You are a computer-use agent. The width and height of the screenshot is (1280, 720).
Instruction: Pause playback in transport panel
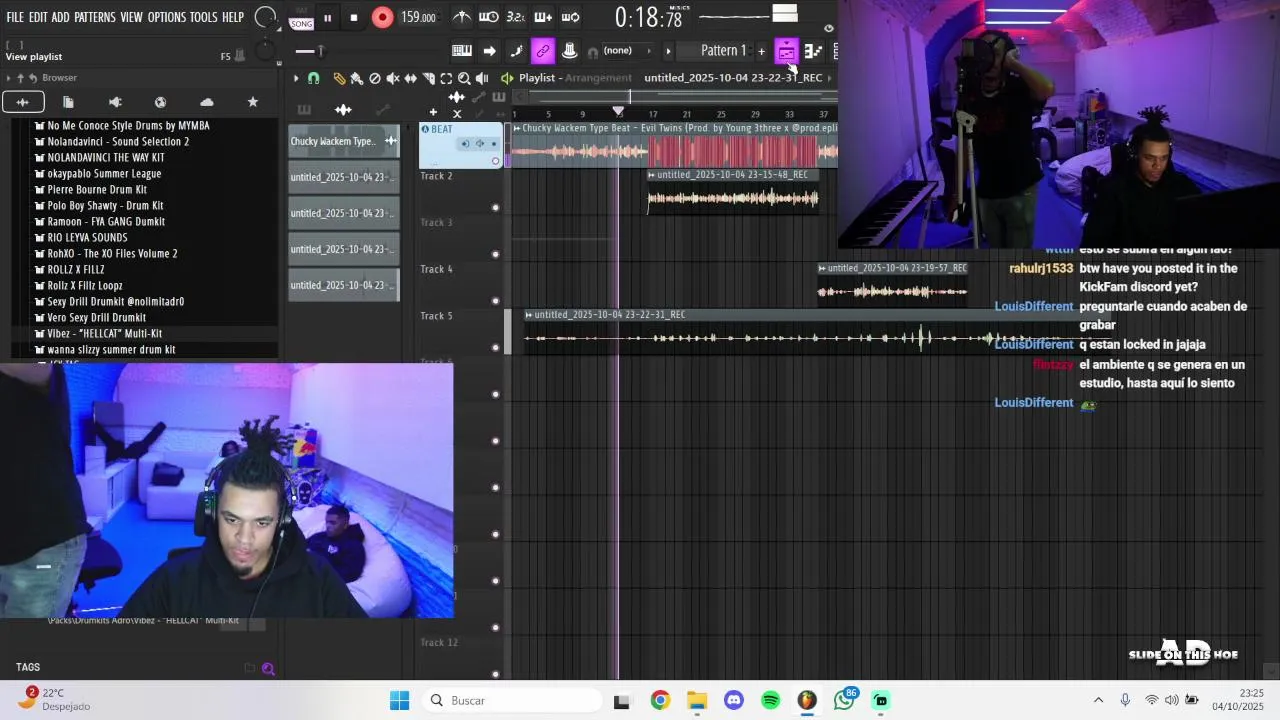pos(327,17)
